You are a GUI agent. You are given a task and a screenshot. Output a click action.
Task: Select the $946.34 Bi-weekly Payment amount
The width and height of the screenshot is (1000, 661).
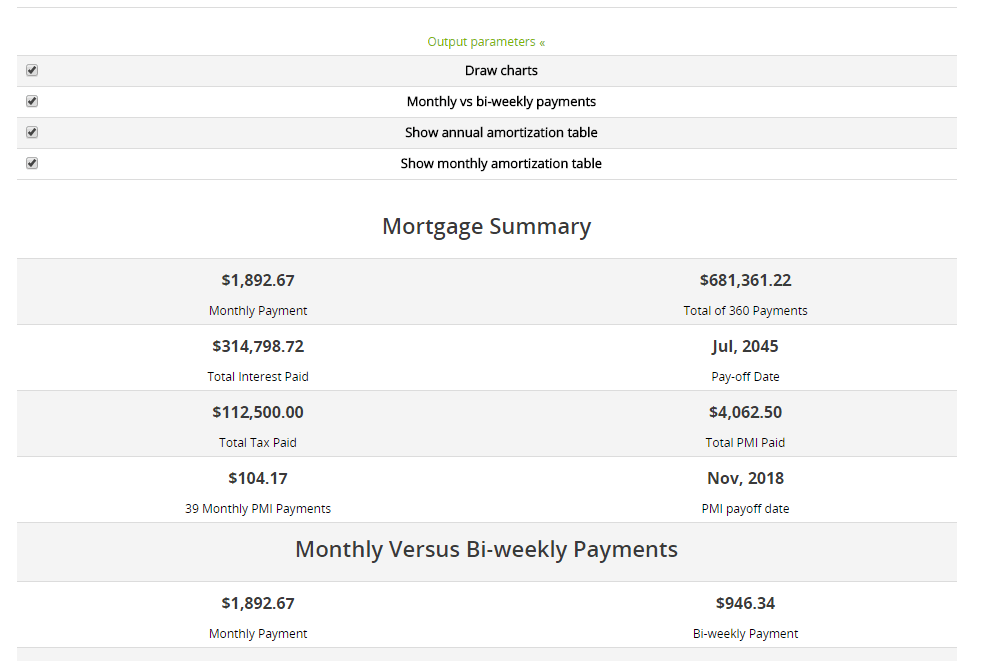[x=746, y=604]
